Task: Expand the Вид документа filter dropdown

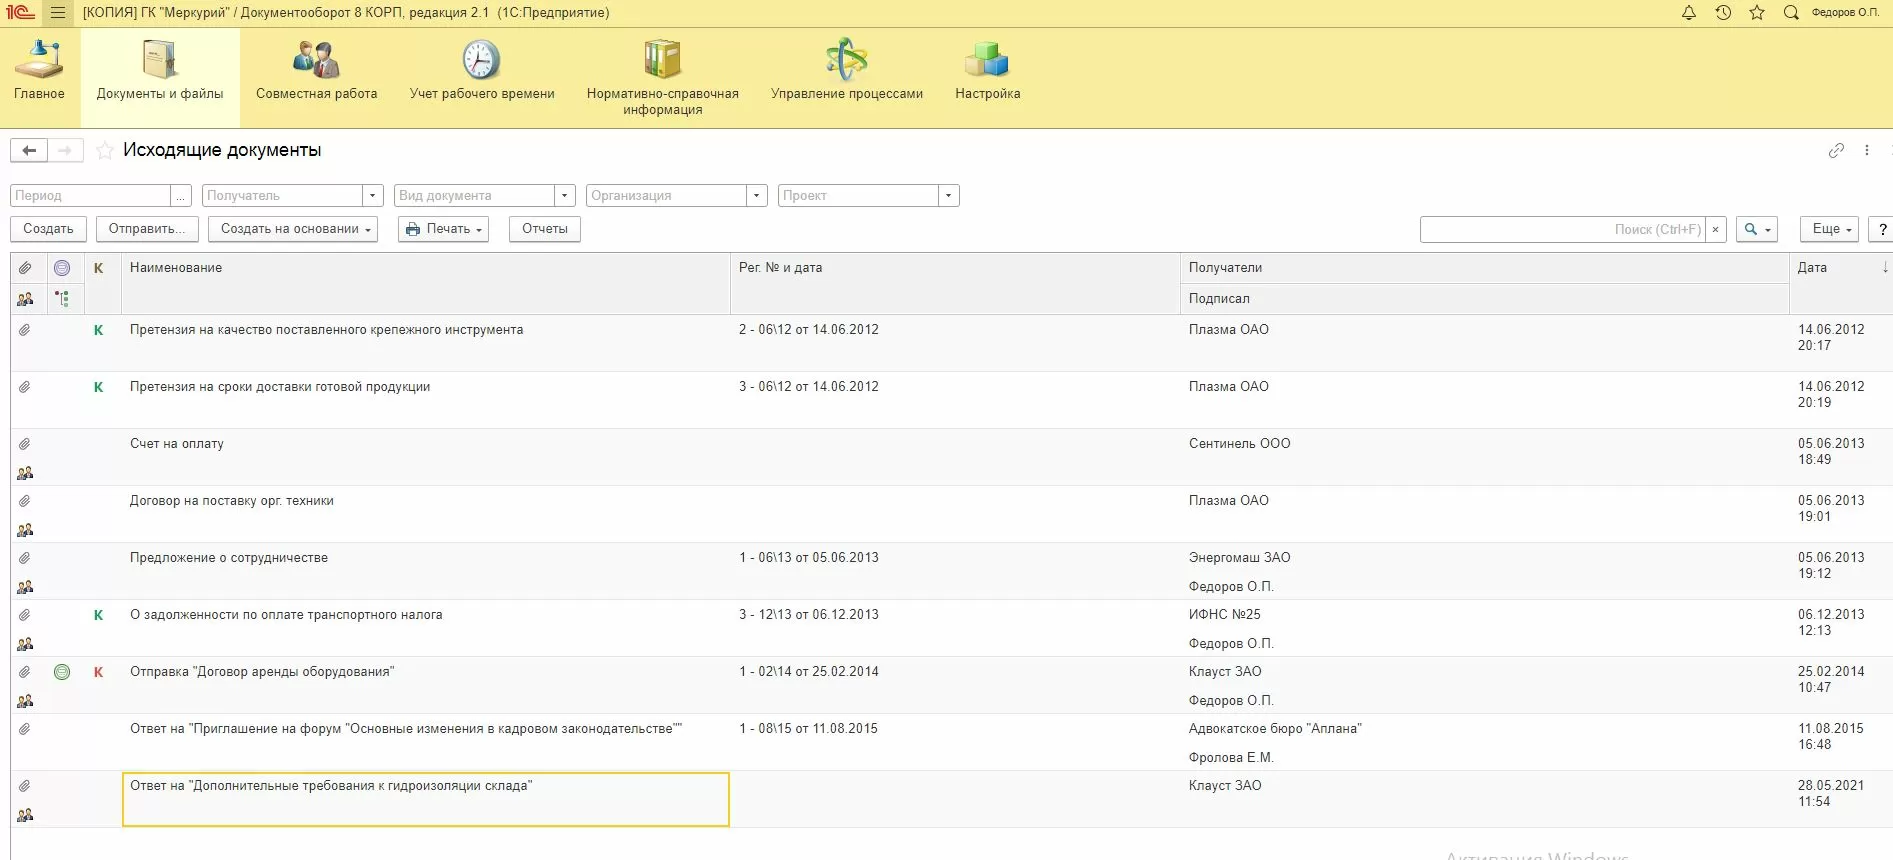Action: coord(565,196)
